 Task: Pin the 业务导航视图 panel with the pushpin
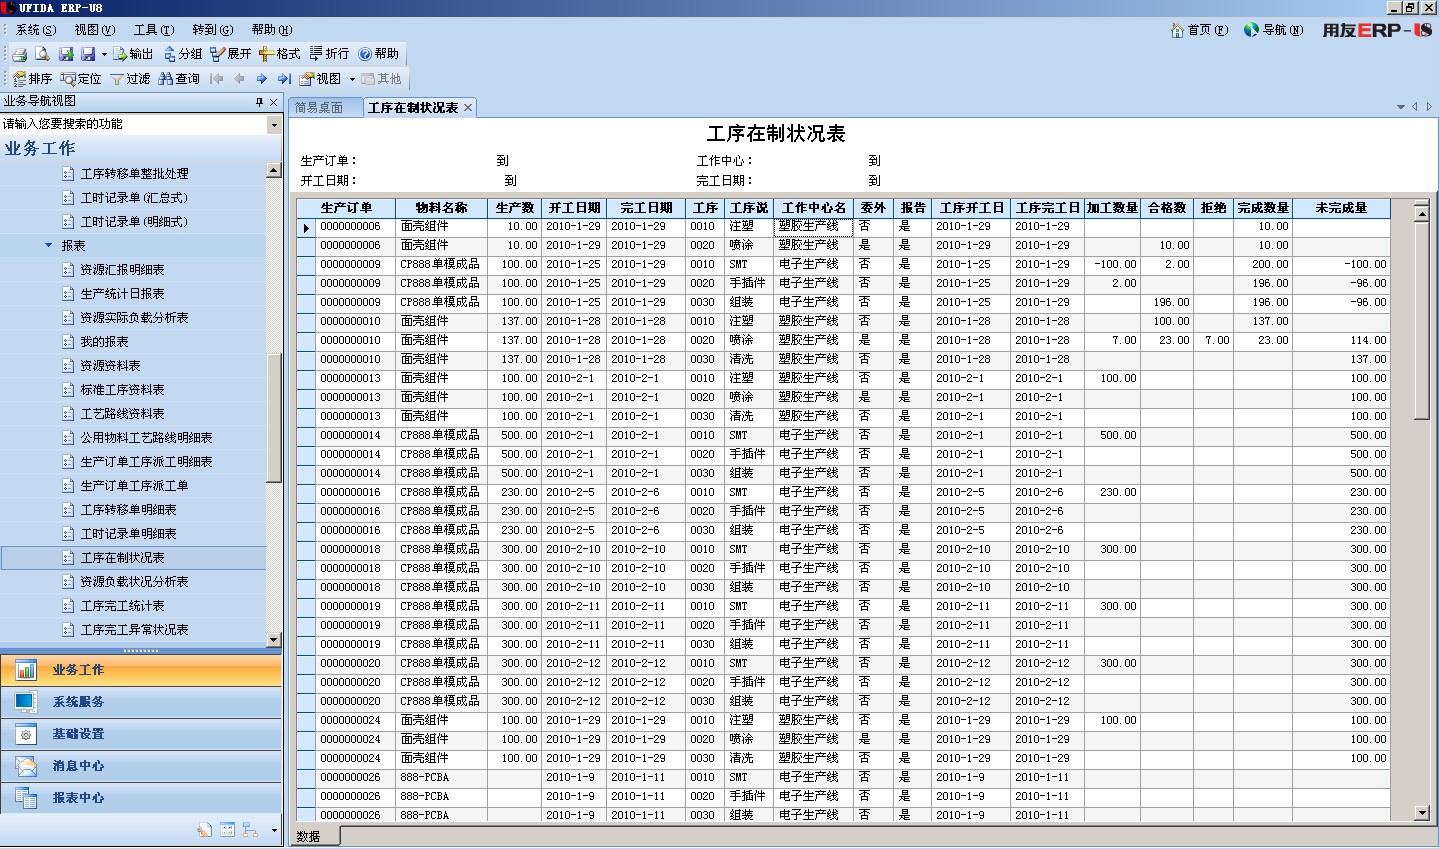(x=259, y=102)
